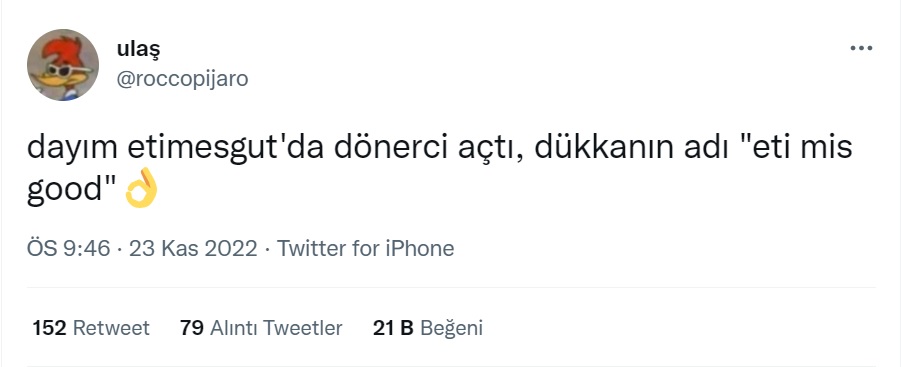
Task: Click the bold 79 quote count
Action: coord(192,328)
